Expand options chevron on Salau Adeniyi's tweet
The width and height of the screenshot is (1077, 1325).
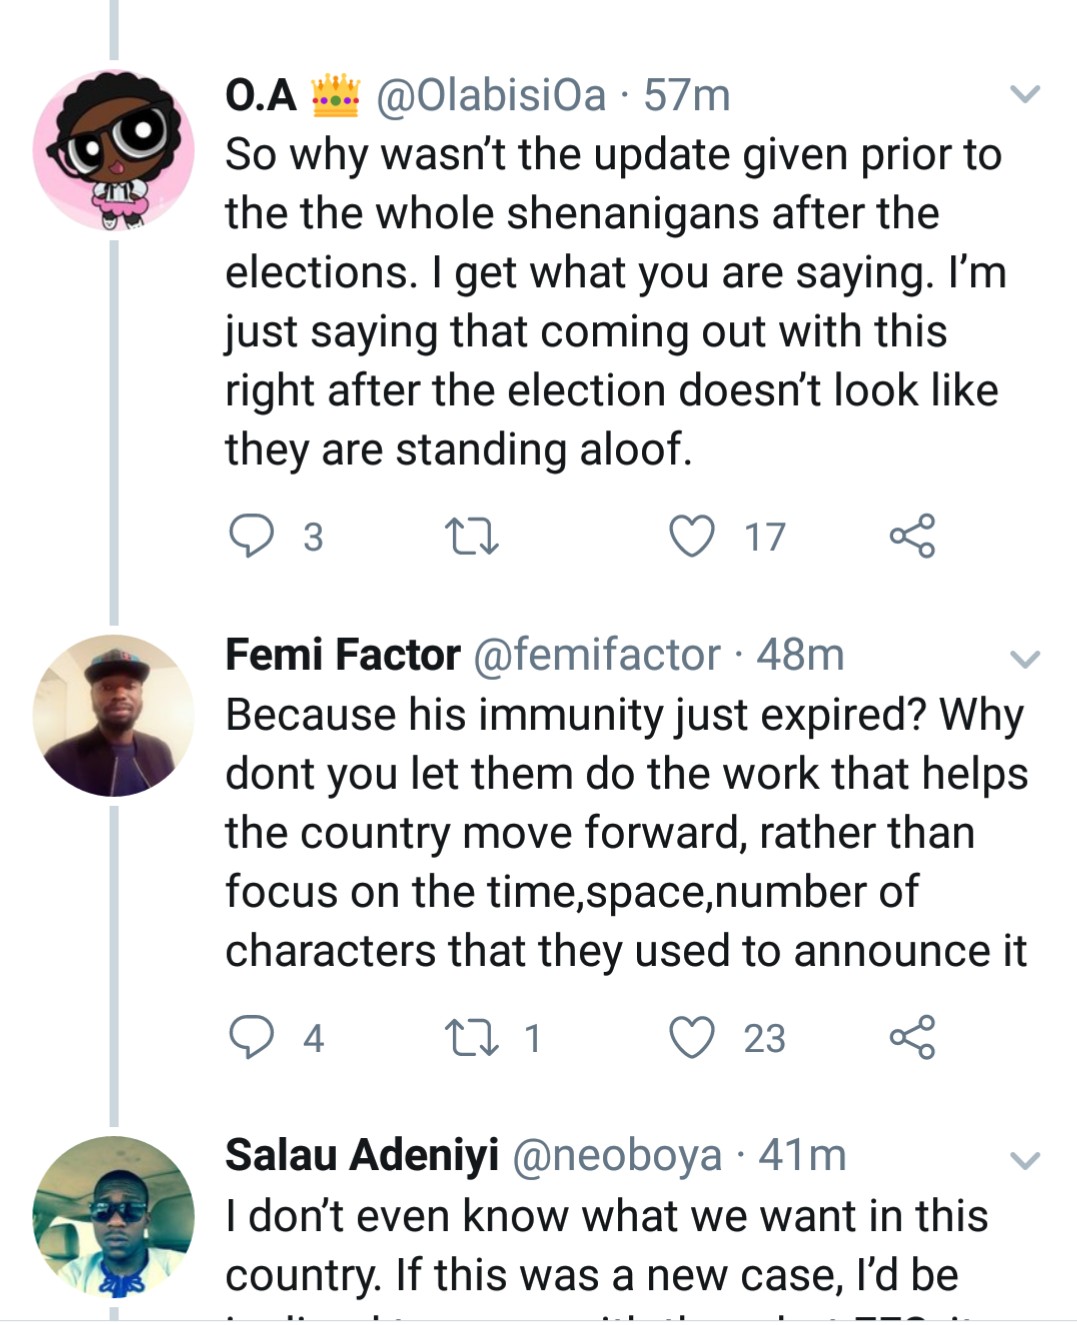(1025, 1160)
